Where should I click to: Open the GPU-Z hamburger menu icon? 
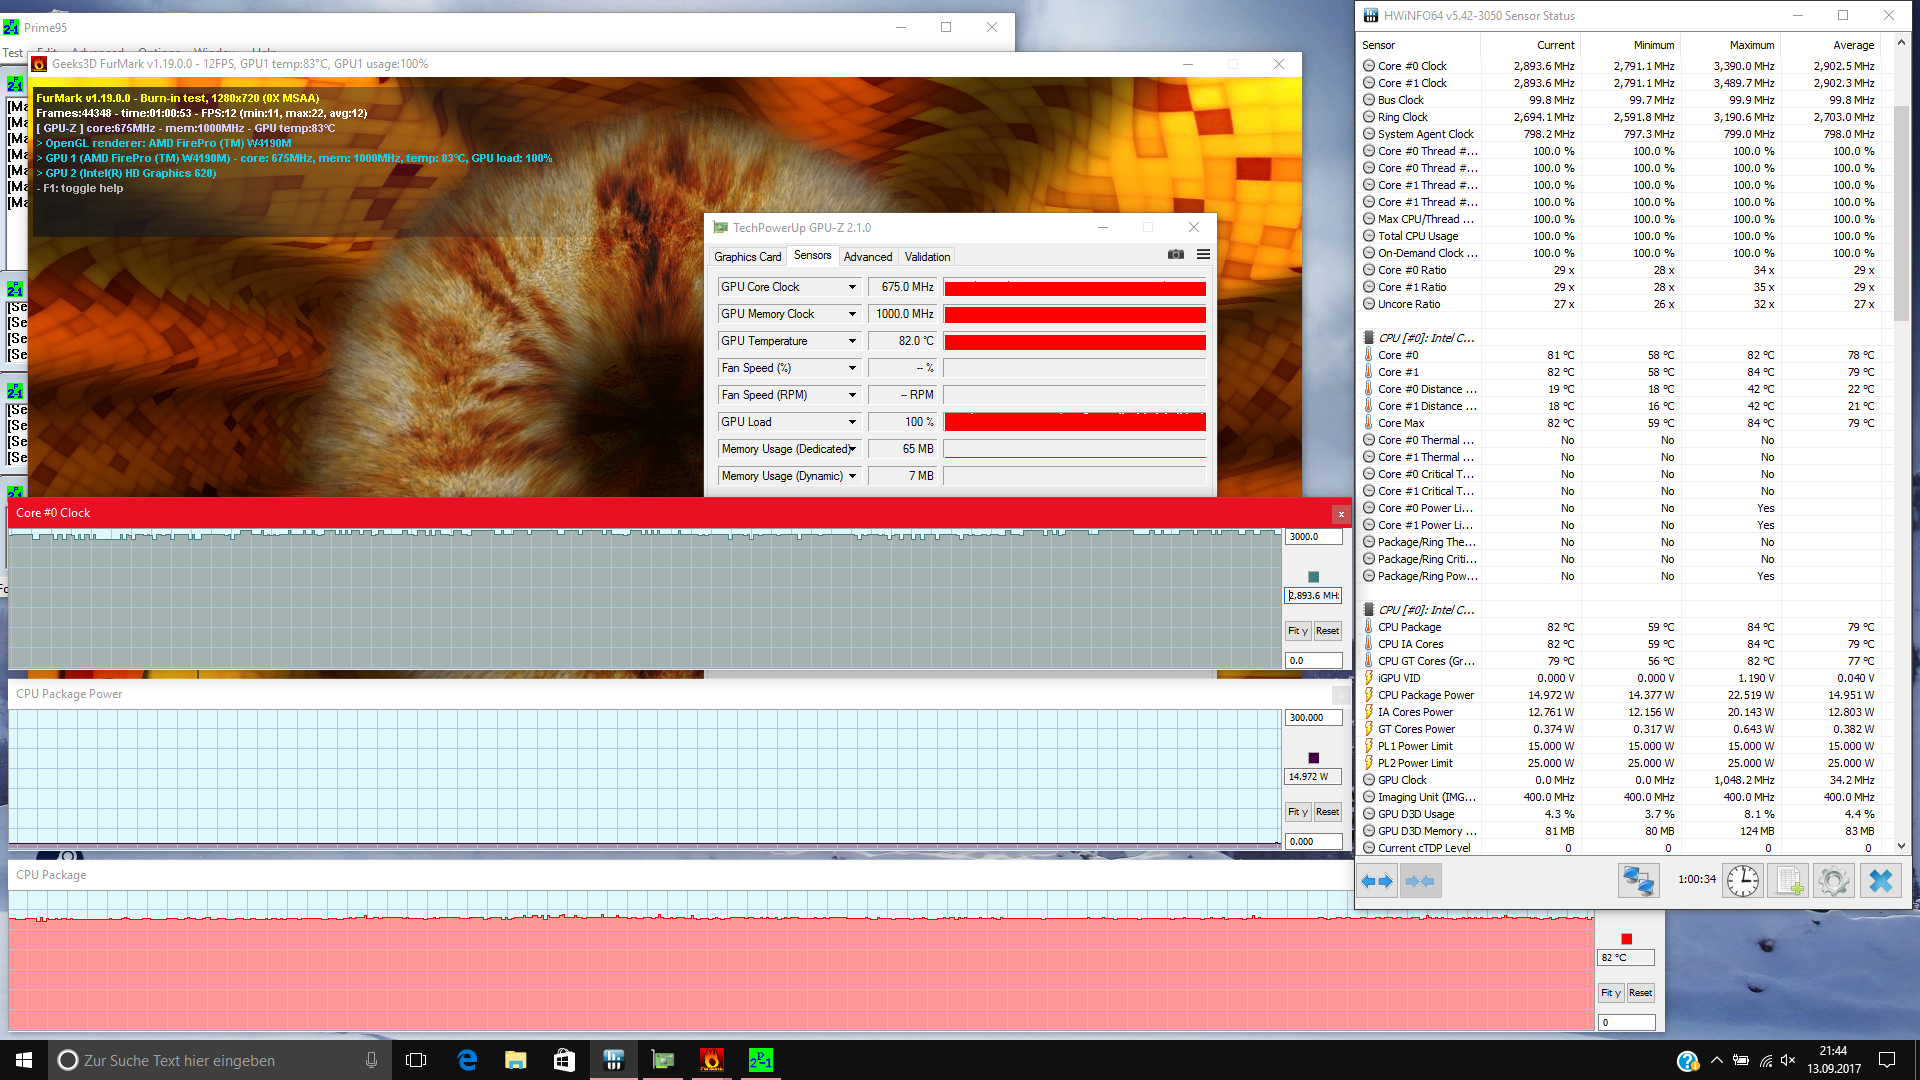point(1203,255)
